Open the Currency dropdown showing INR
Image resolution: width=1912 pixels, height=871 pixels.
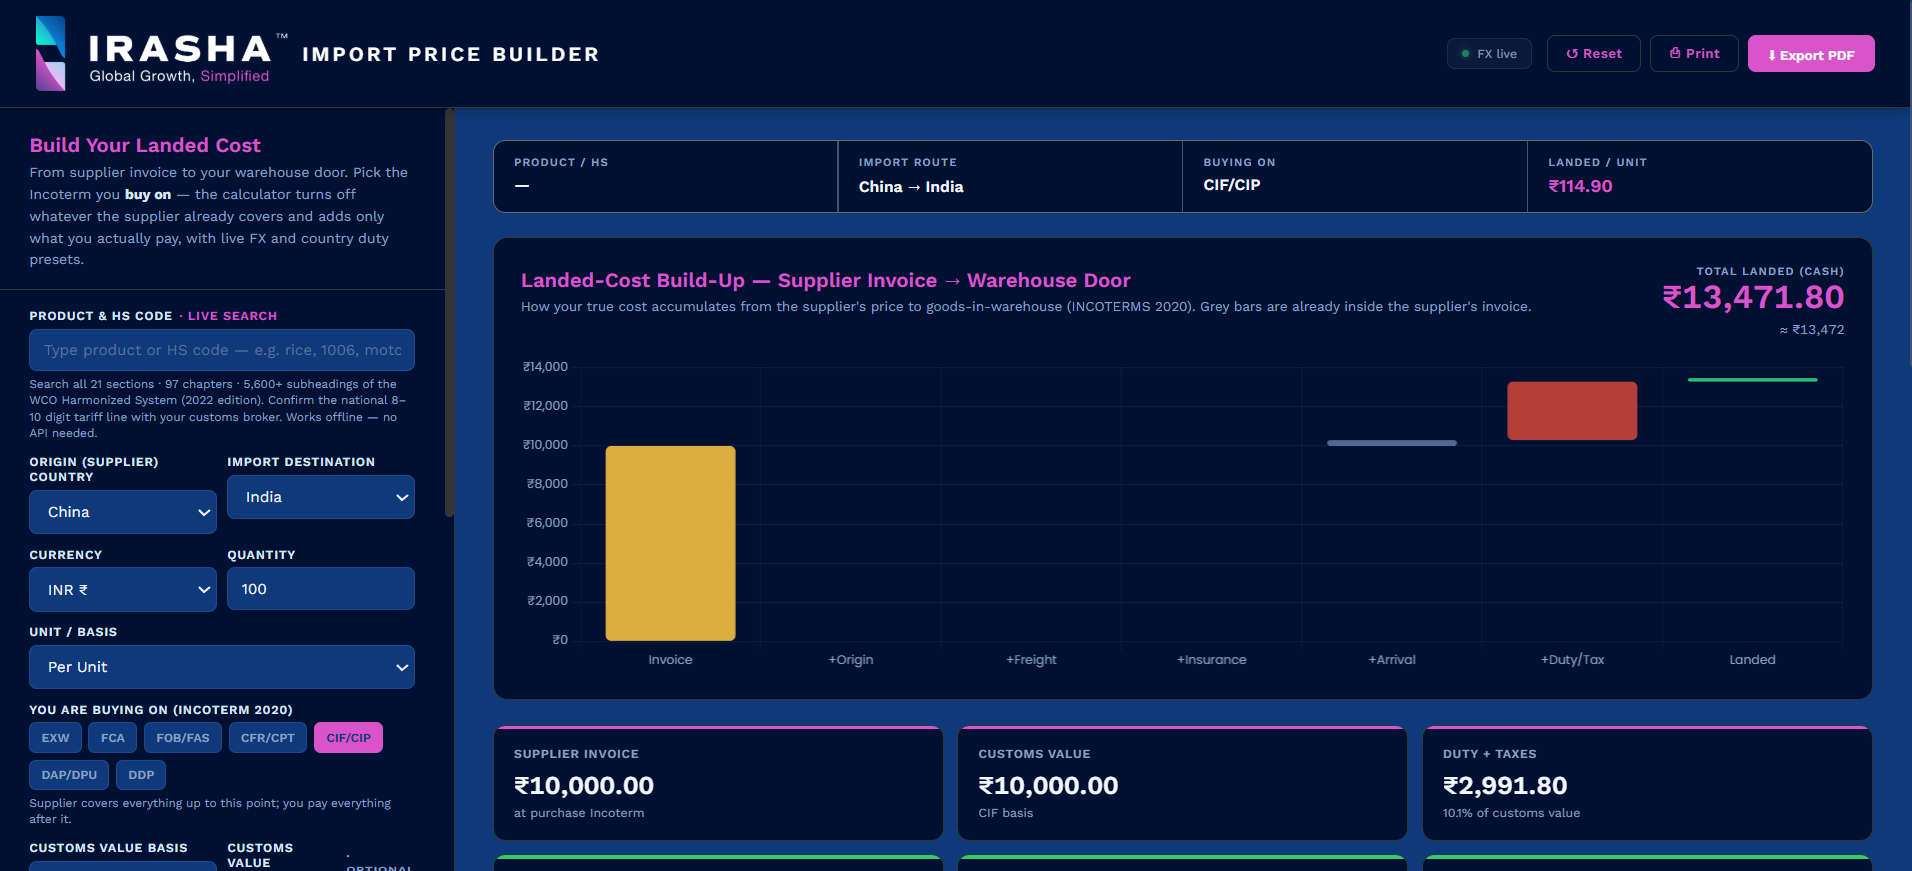[x=123, y=590]
